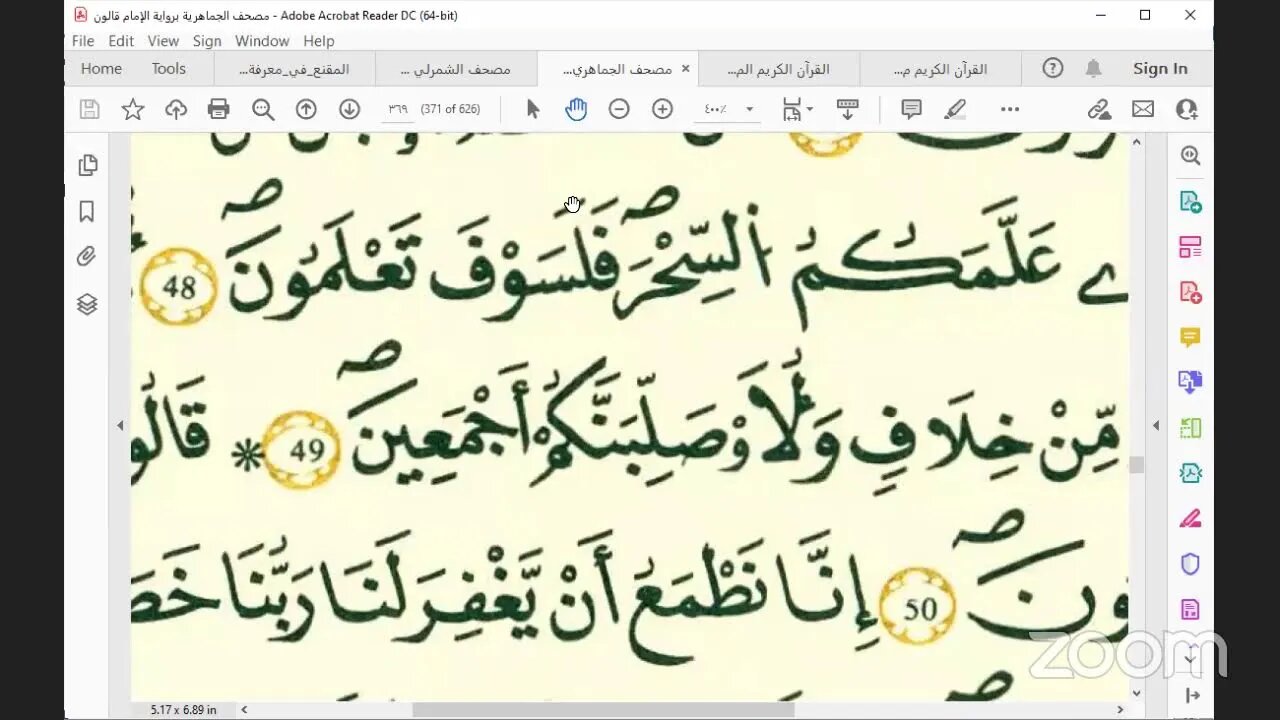This screenshot has width=1280, height=720.
Task: Click the zoom percentage field
Action: tap(716, 109)
